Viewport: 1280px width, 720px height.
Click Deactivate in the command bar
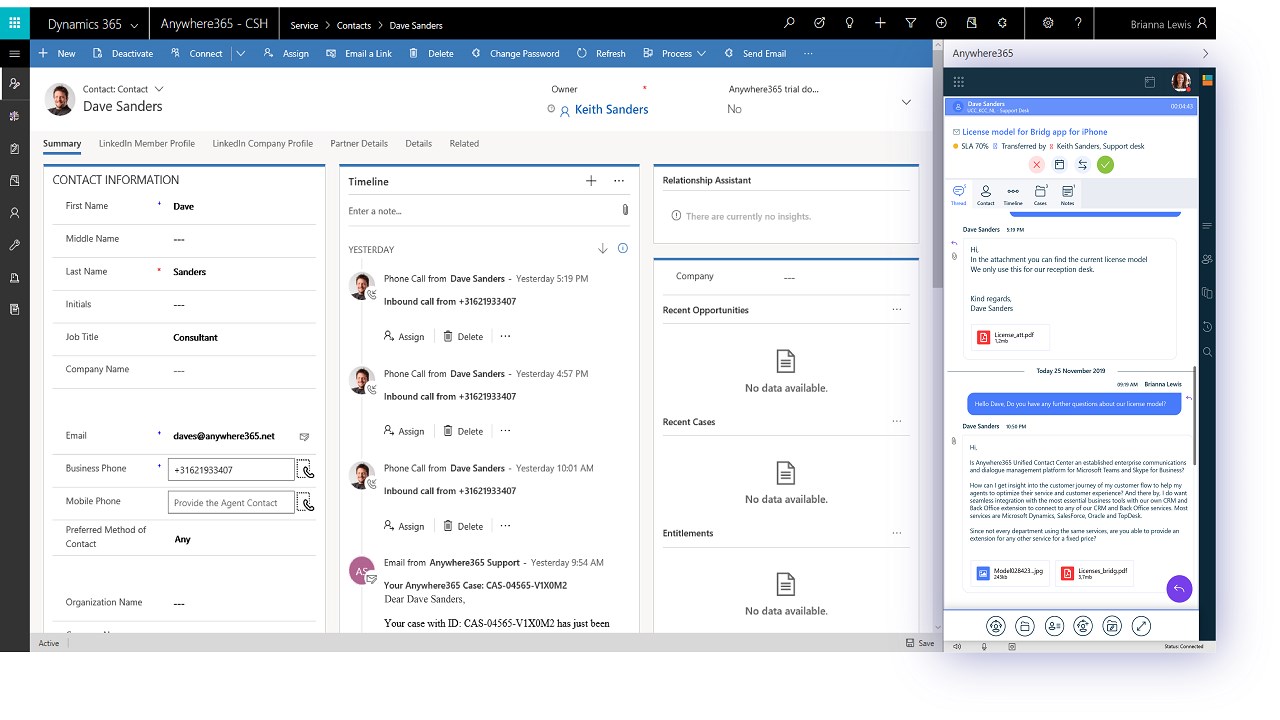point(122,54)
